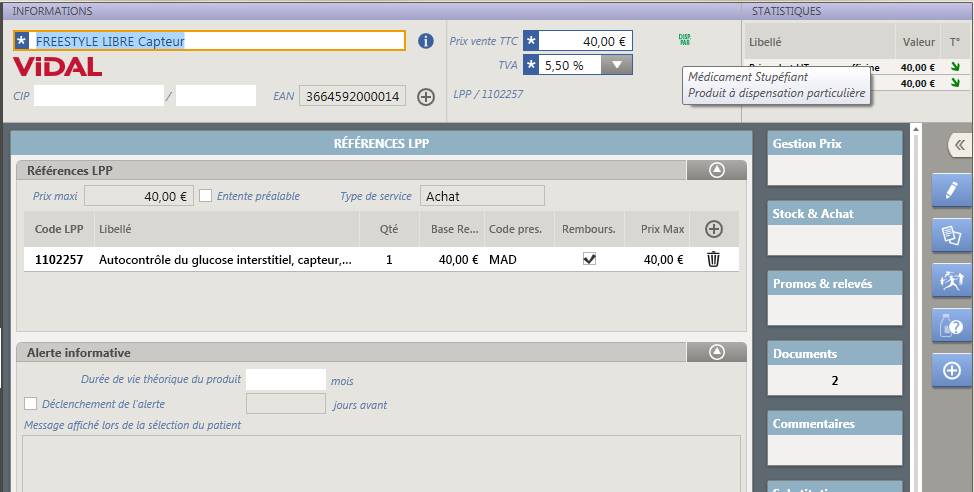Click the FREESTYLE LIBRE Capteur name field
The image size is (974, 492).
coord(210,41)
